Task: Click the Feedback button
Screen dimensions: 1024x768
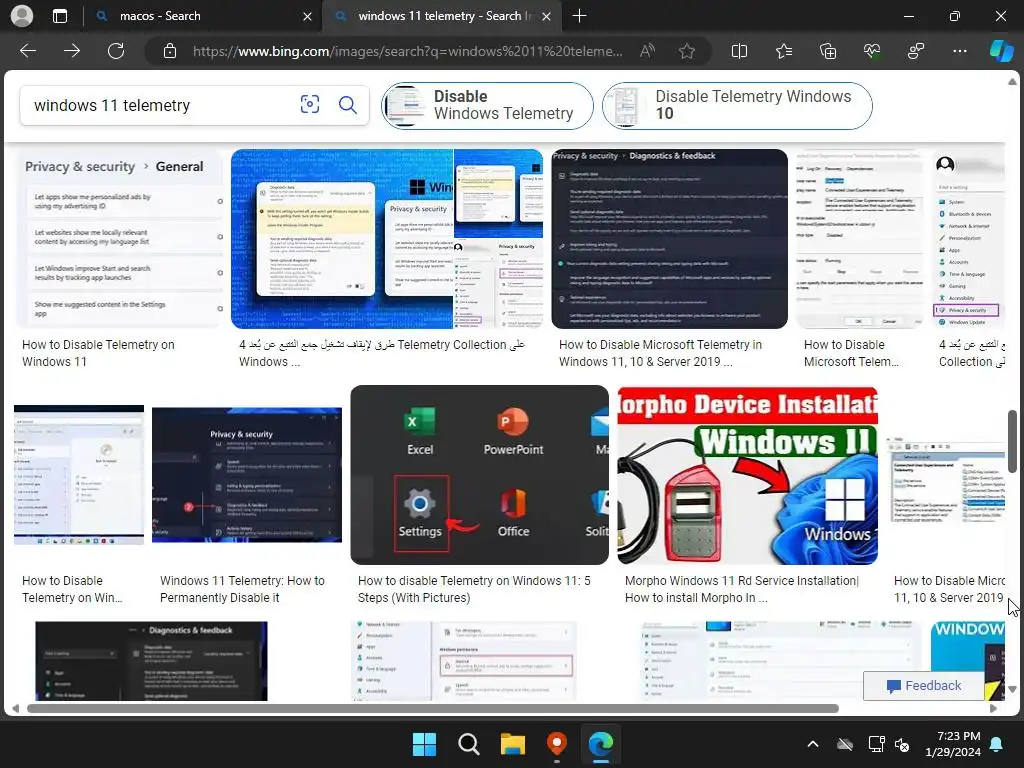Action: [923, 686]
